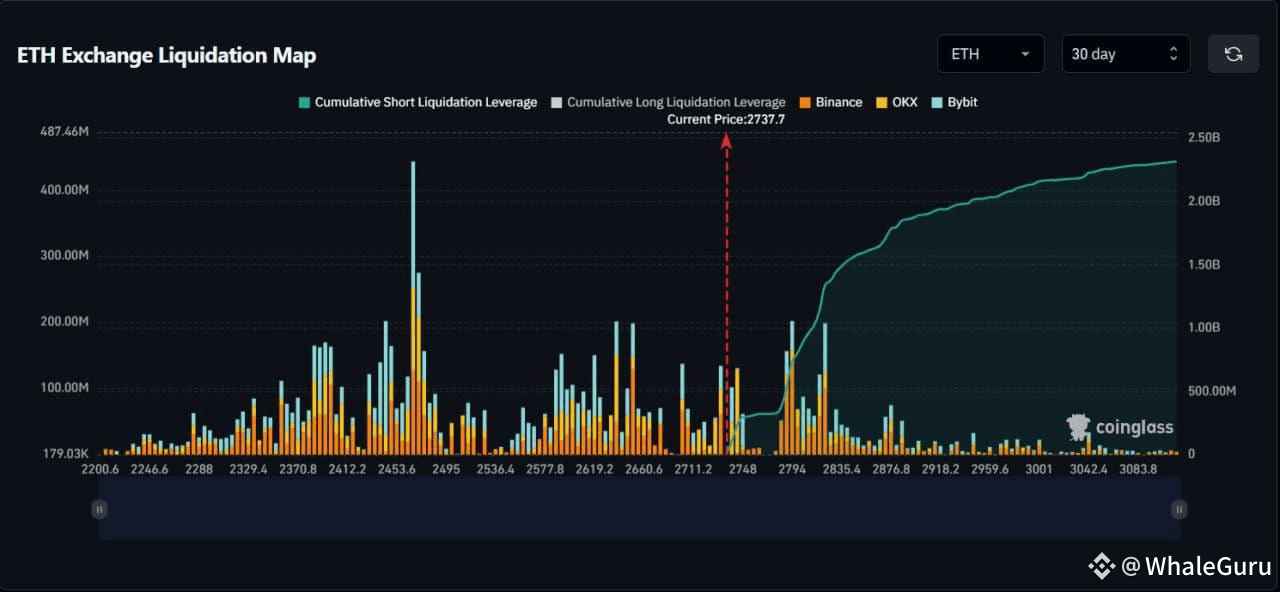Click the 1.00B right axis label
The width and height of the screenshot is (1280, 592).
click(x=1203, y=327)
